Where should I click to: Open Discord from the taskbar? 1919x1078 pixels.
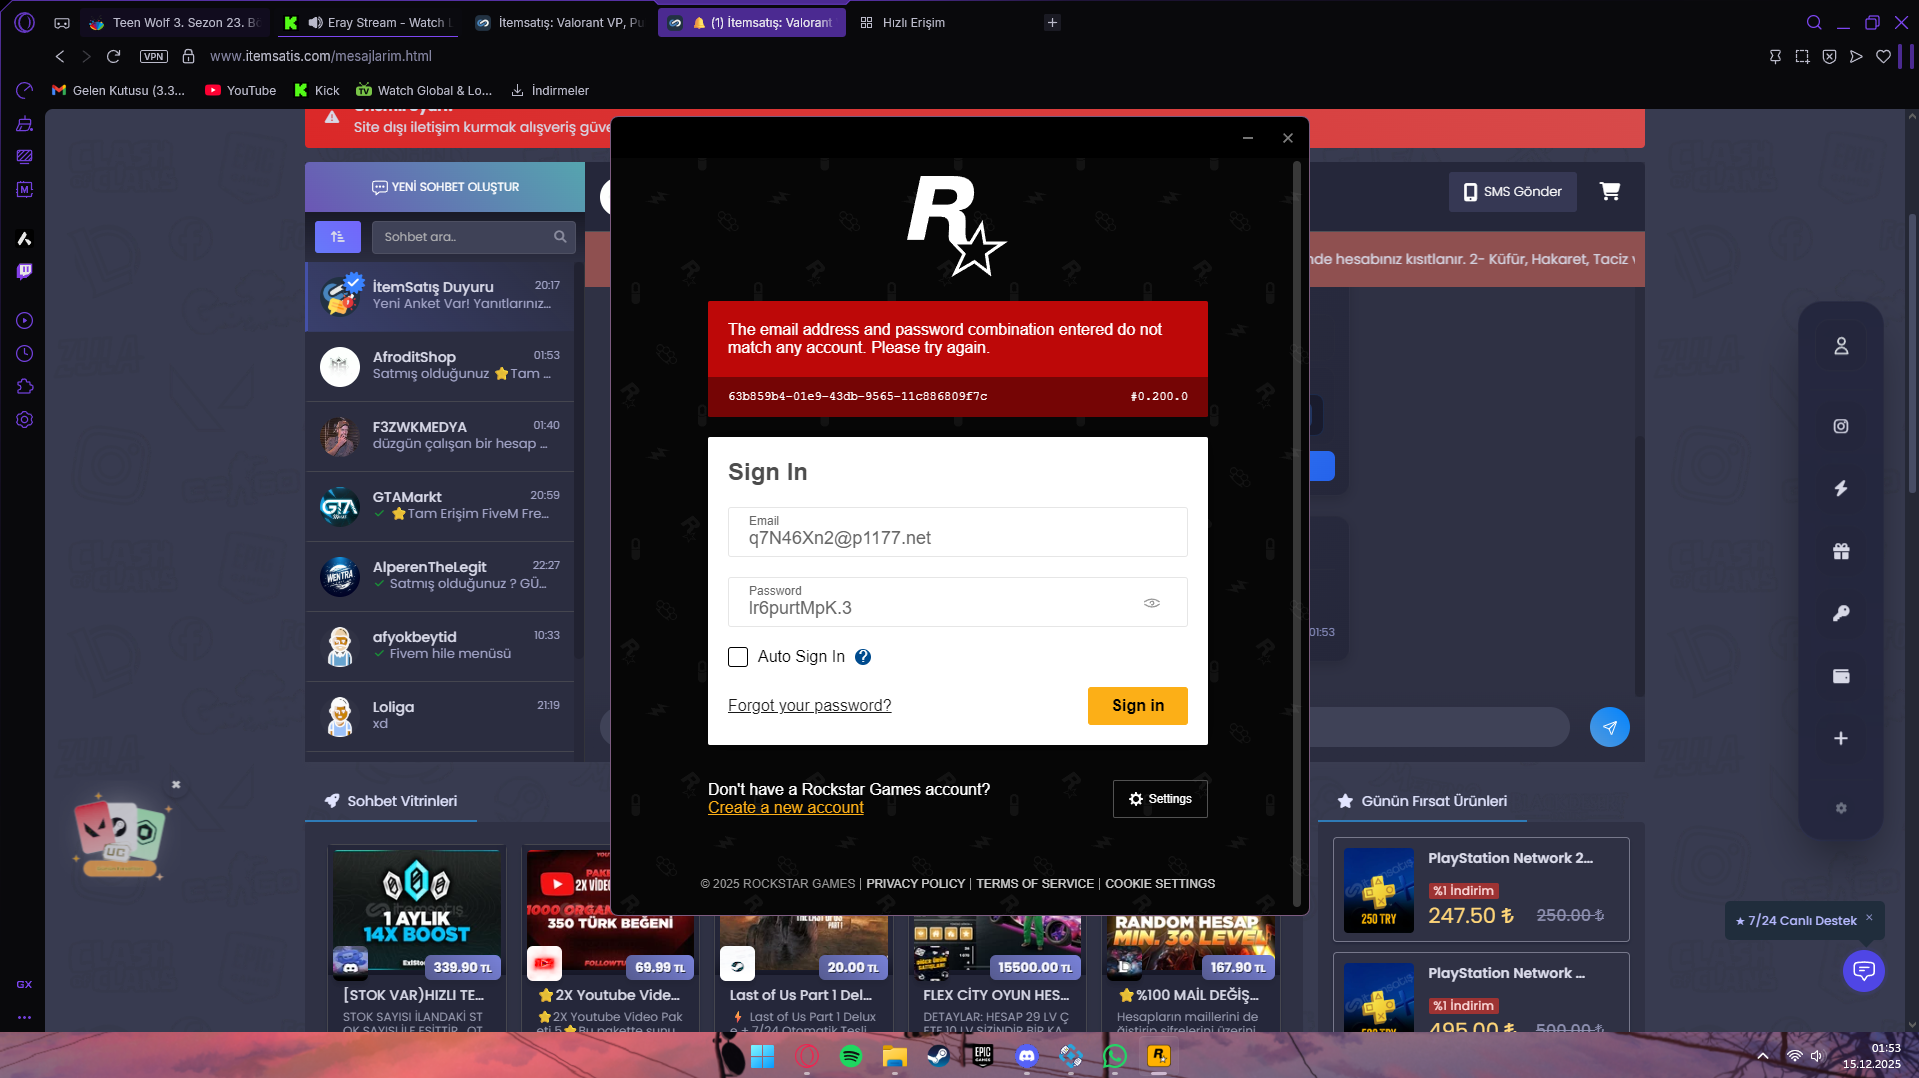(x=1027, y=1056)
